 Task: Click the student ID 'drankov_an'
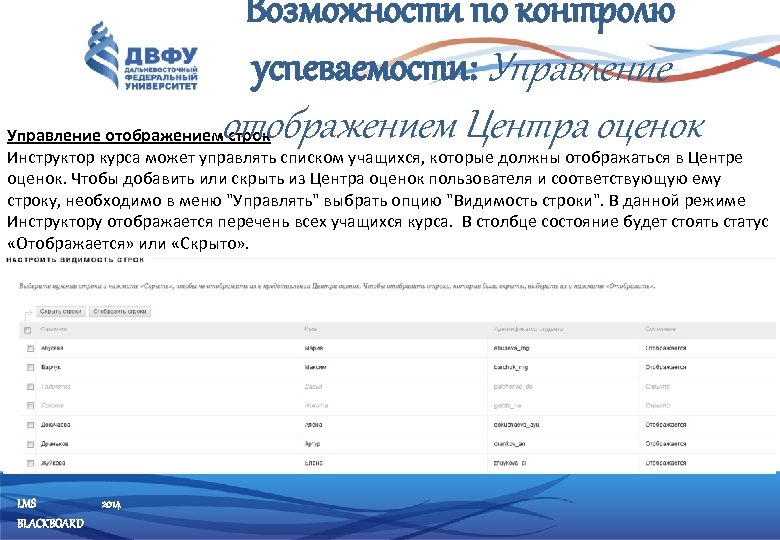pyautogui.click(x=509, y=444)
